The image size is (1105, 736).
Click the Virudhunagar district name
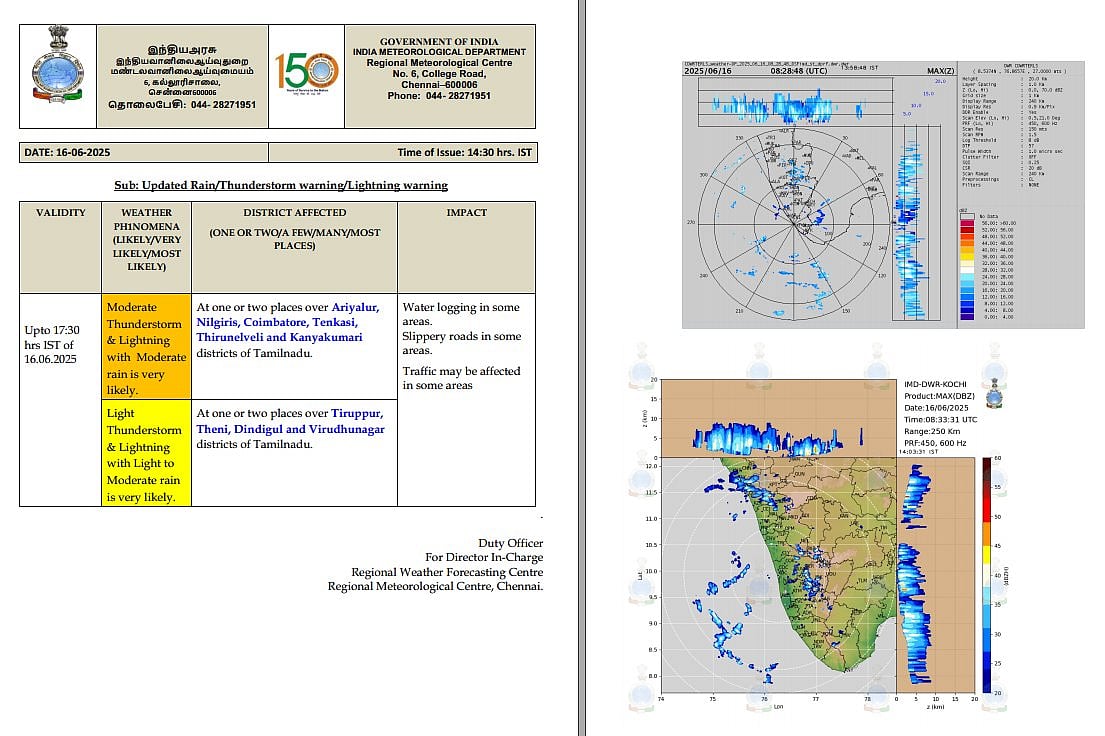pos(342,429)
